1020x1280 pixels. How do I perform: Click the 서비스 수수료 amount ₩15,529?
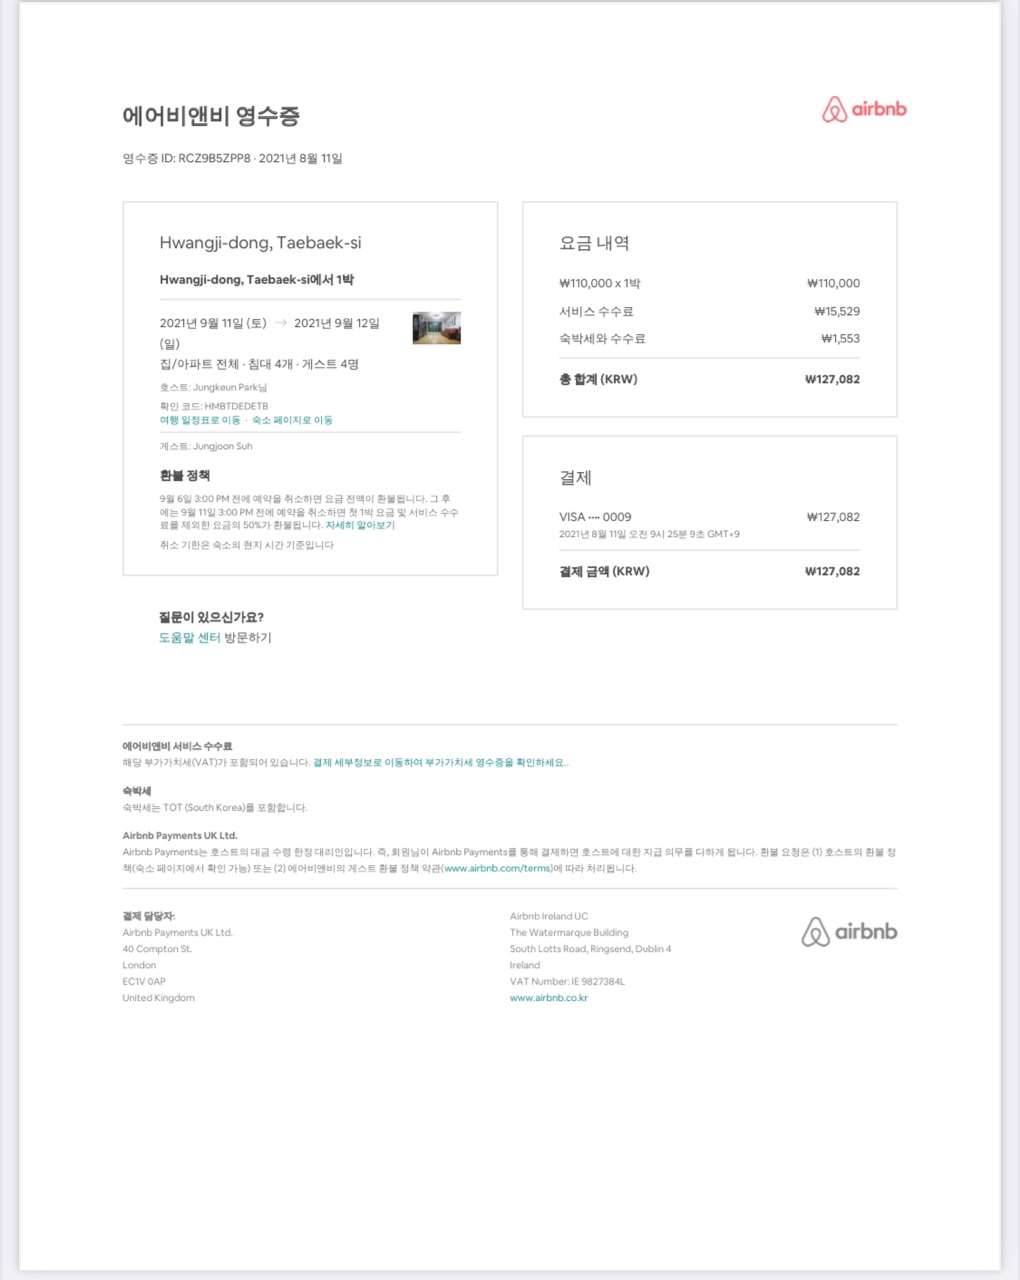tap(837, 311)
